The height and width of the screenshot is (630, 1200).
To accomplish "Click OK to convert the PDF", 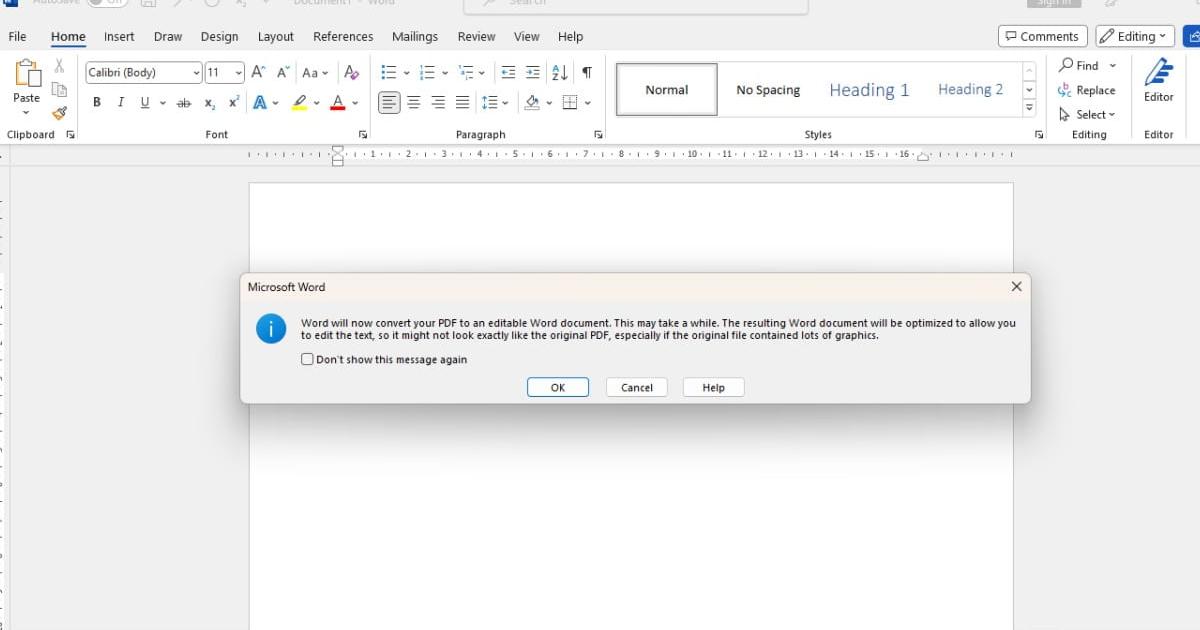I will click(557, 387).
